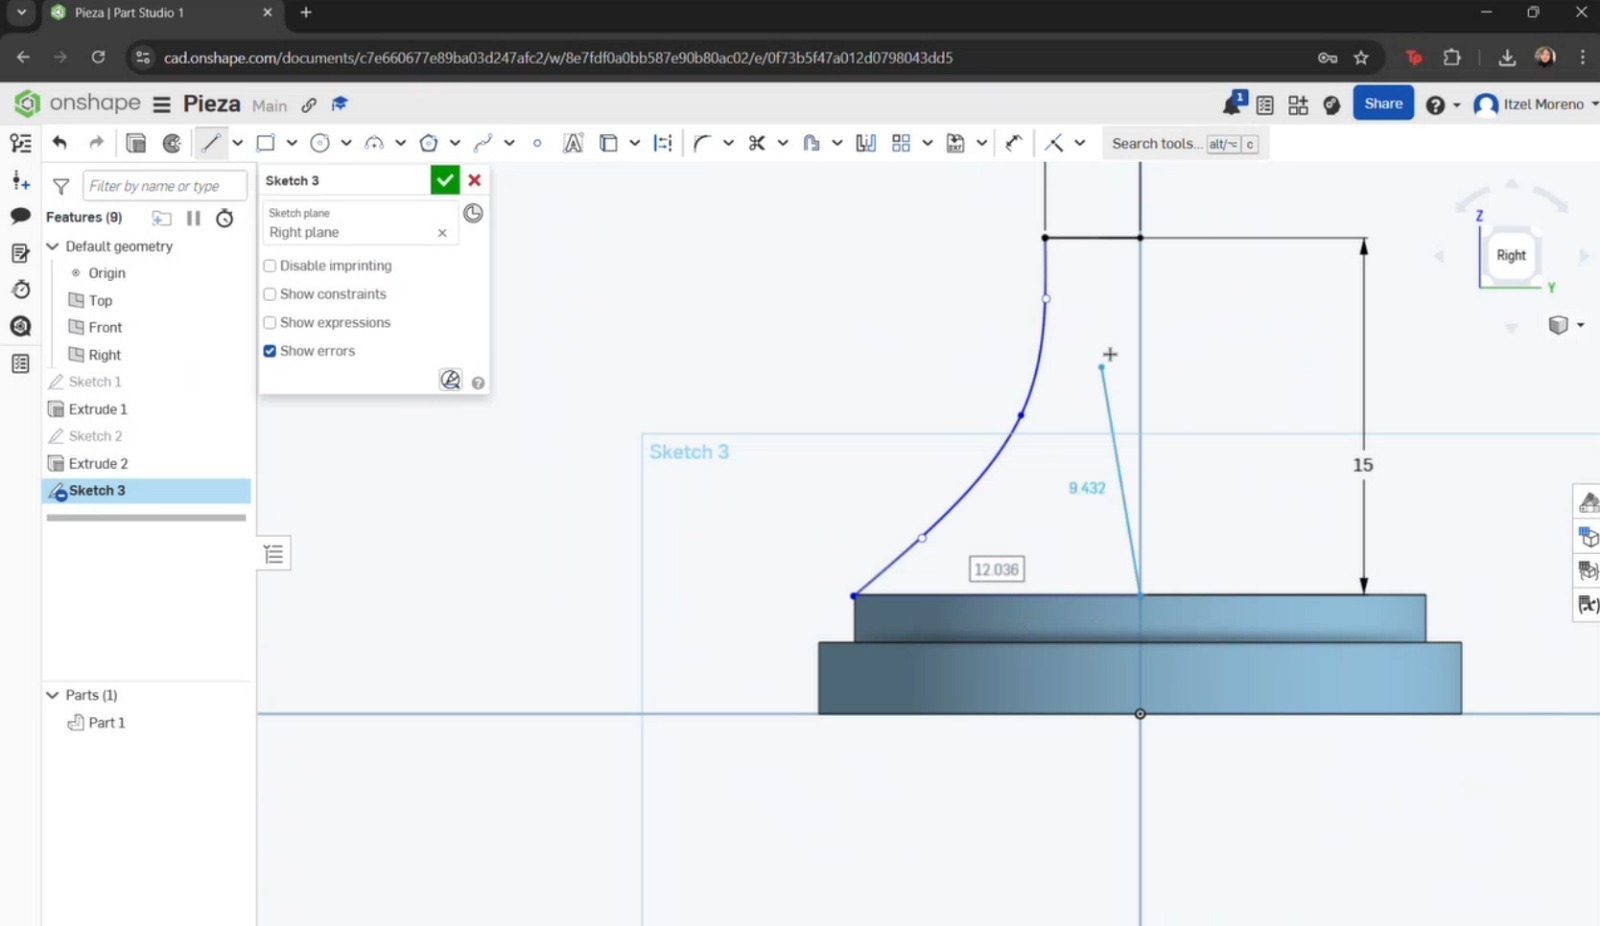Click the Pieza document tab
The image size is (1600, 926).
coord(140,13)
